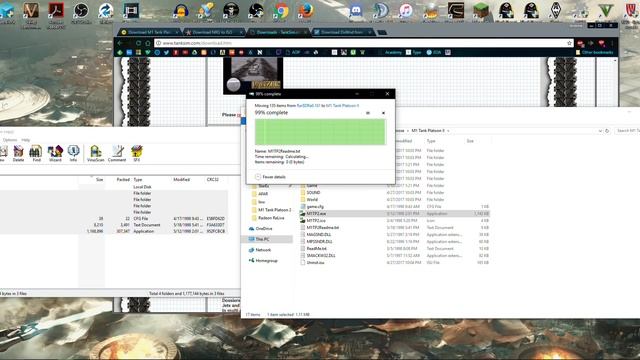The image size is (640, 360).
Task: Select Homegroup in Explorer sidebar
Action: coord(263,260)
